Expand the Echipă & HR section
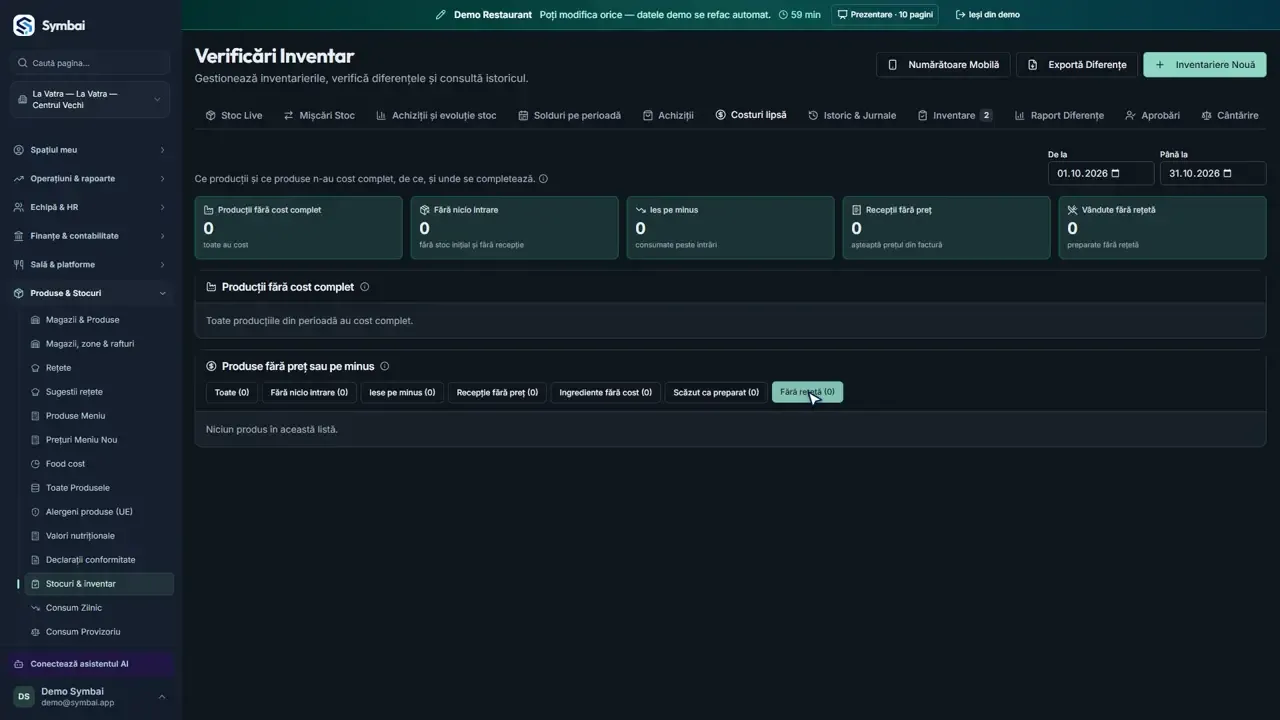The image size is (1280, 720). click(91, 207)
